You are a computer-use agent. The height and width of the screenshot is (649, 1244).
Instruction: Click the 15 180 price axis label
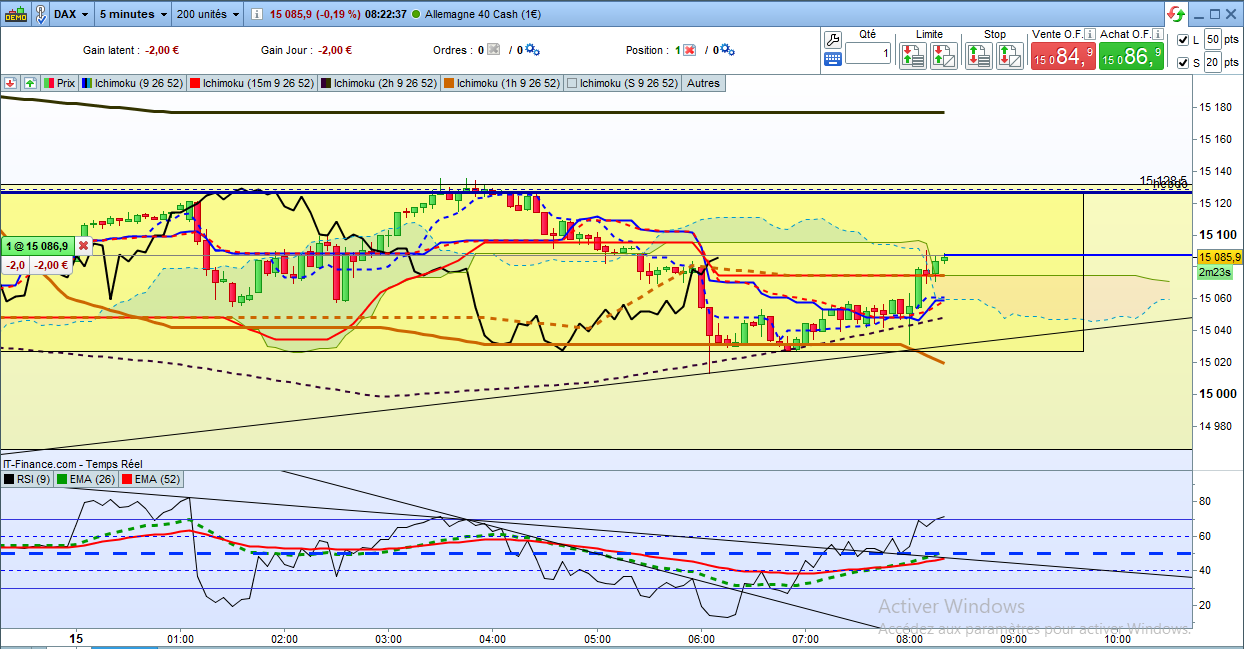[x=1216, y=108]
